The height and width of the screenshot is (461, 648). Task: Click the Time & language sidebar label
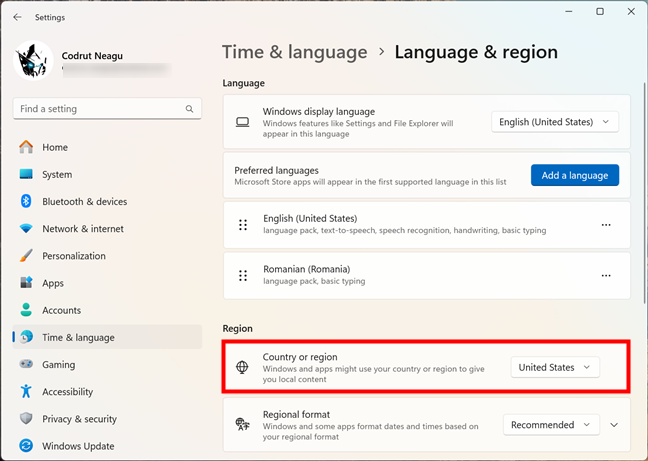[x=78, y=337]
